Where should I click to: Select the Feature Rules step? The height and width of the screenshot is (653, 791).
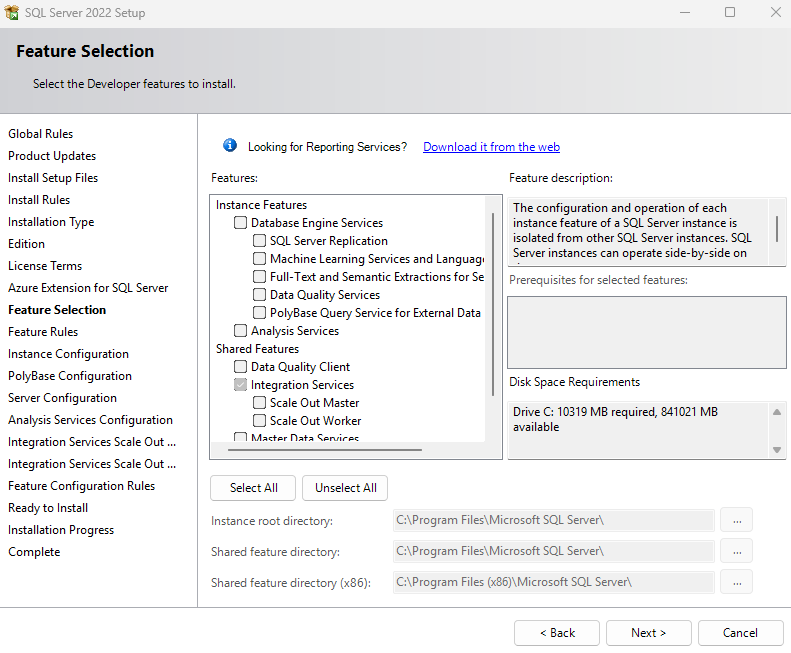coord(43,332)
